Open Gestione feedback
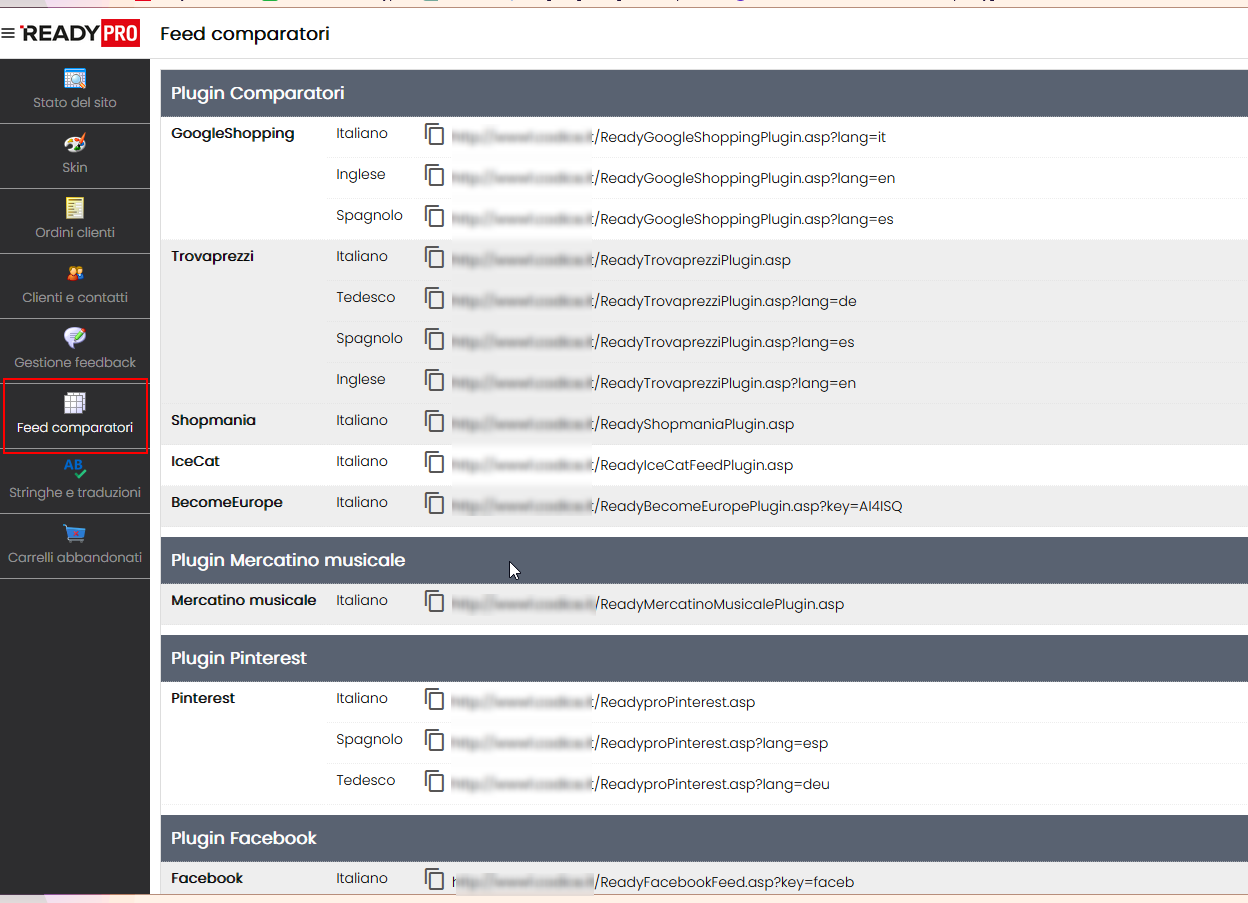 click(75, 351)
